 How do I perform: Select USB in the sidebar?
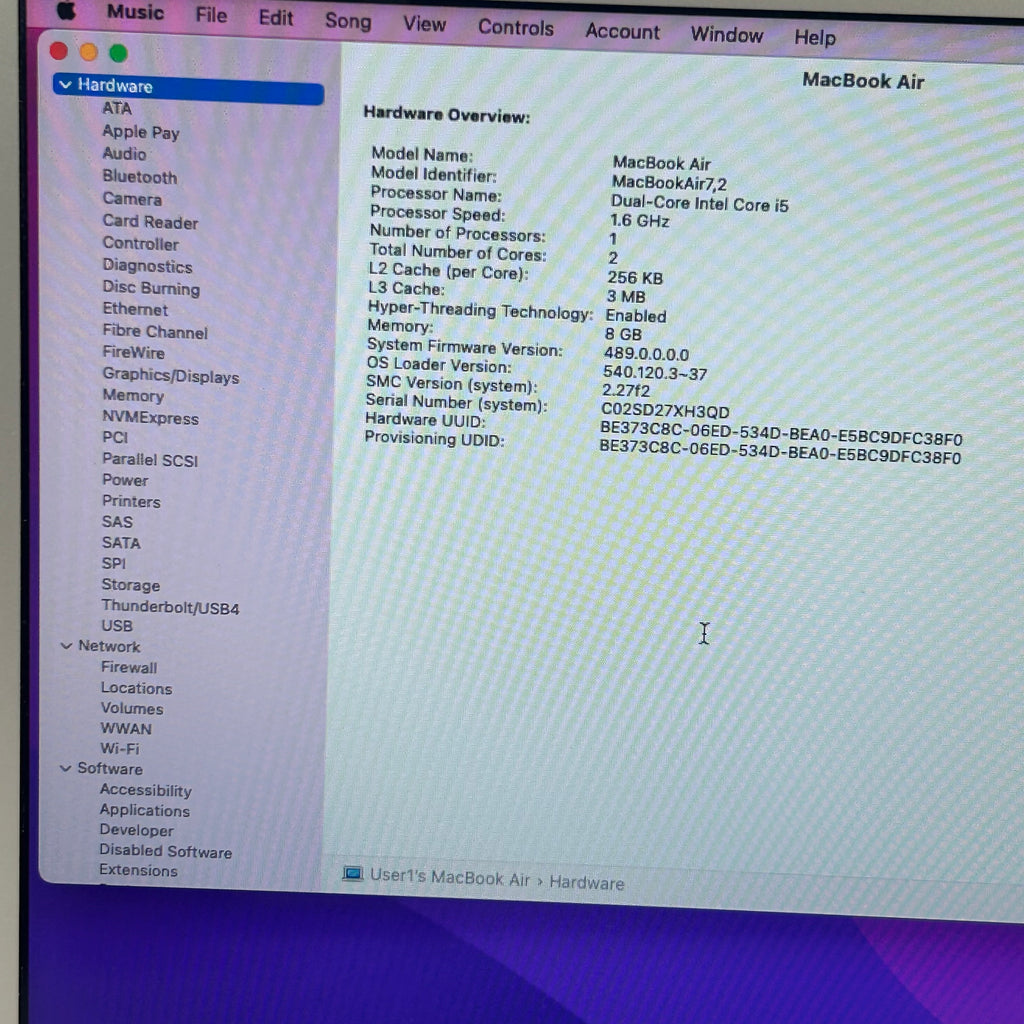tap(117, 626)
